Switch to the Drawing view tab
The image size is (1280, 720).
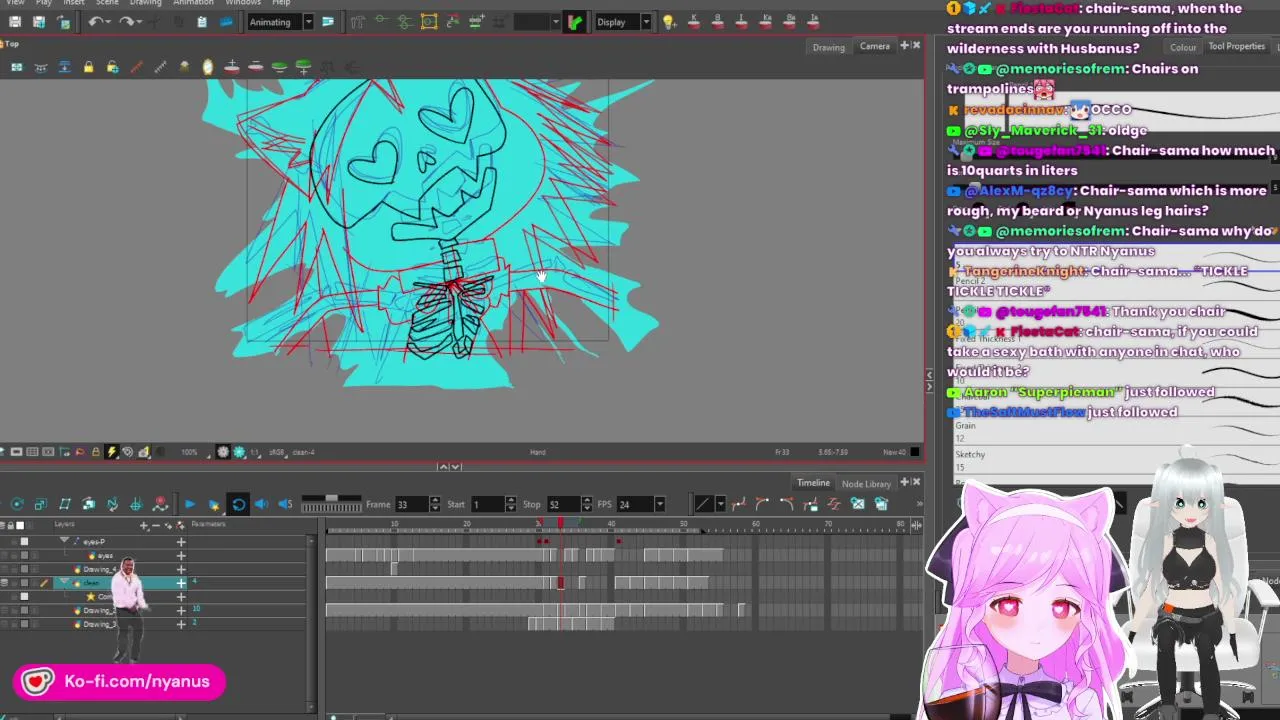(x=828, y=47)
